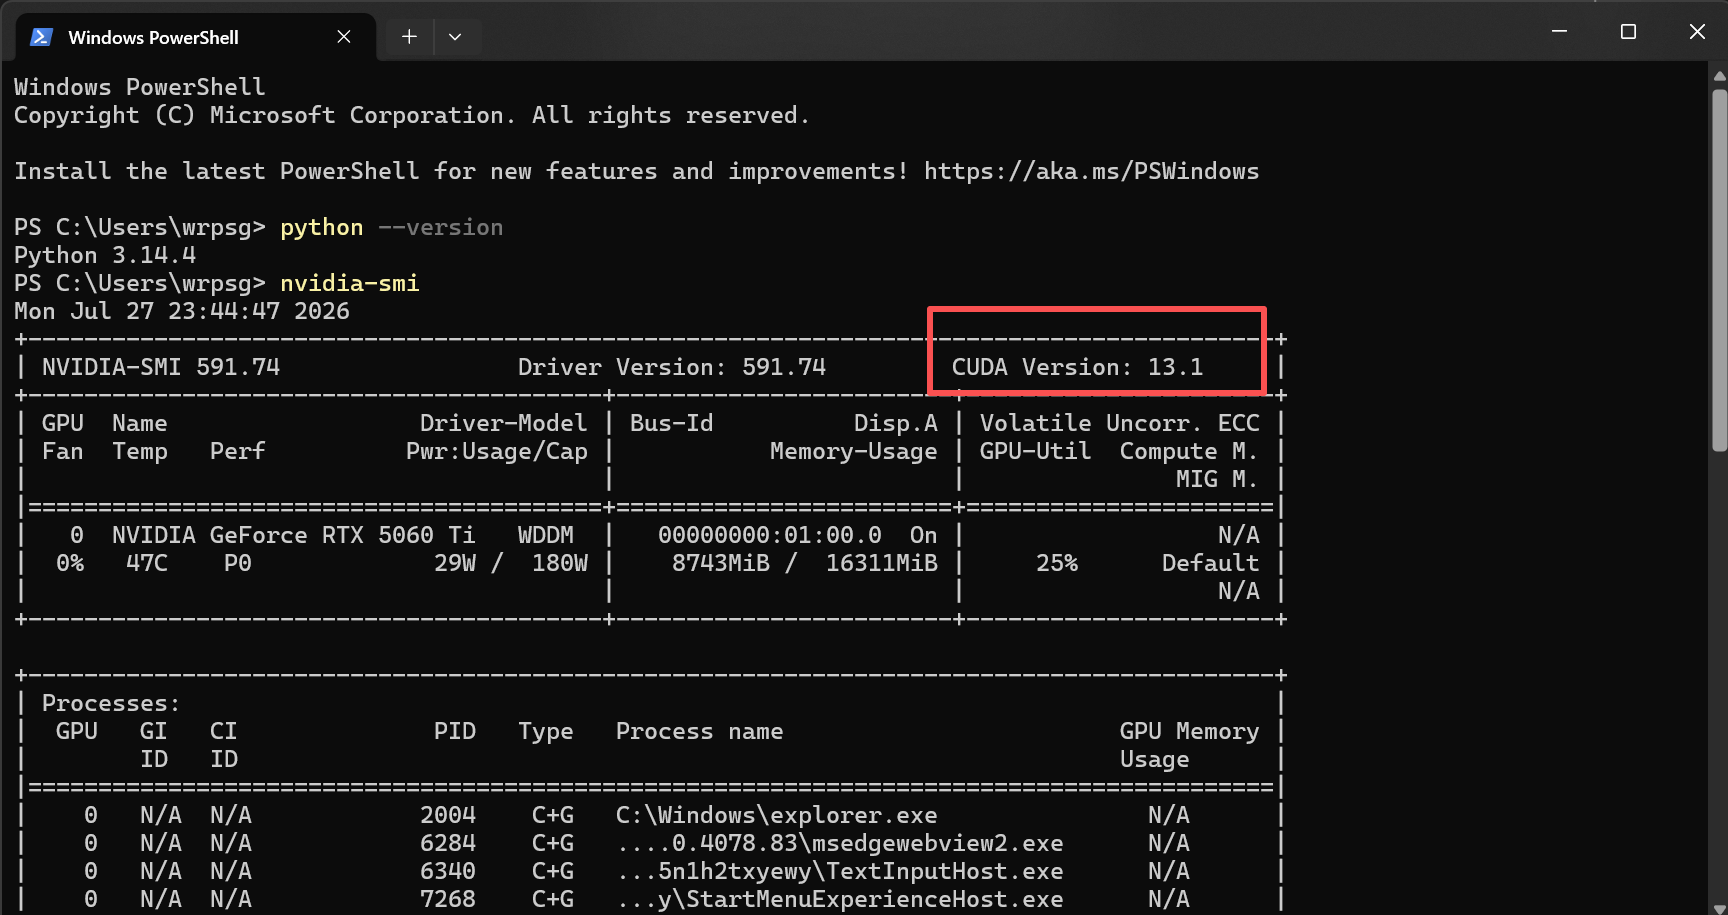Screen dimensions: 1728x915
Task: Minimize the terminal window
Action: (x=1559, y=32)
